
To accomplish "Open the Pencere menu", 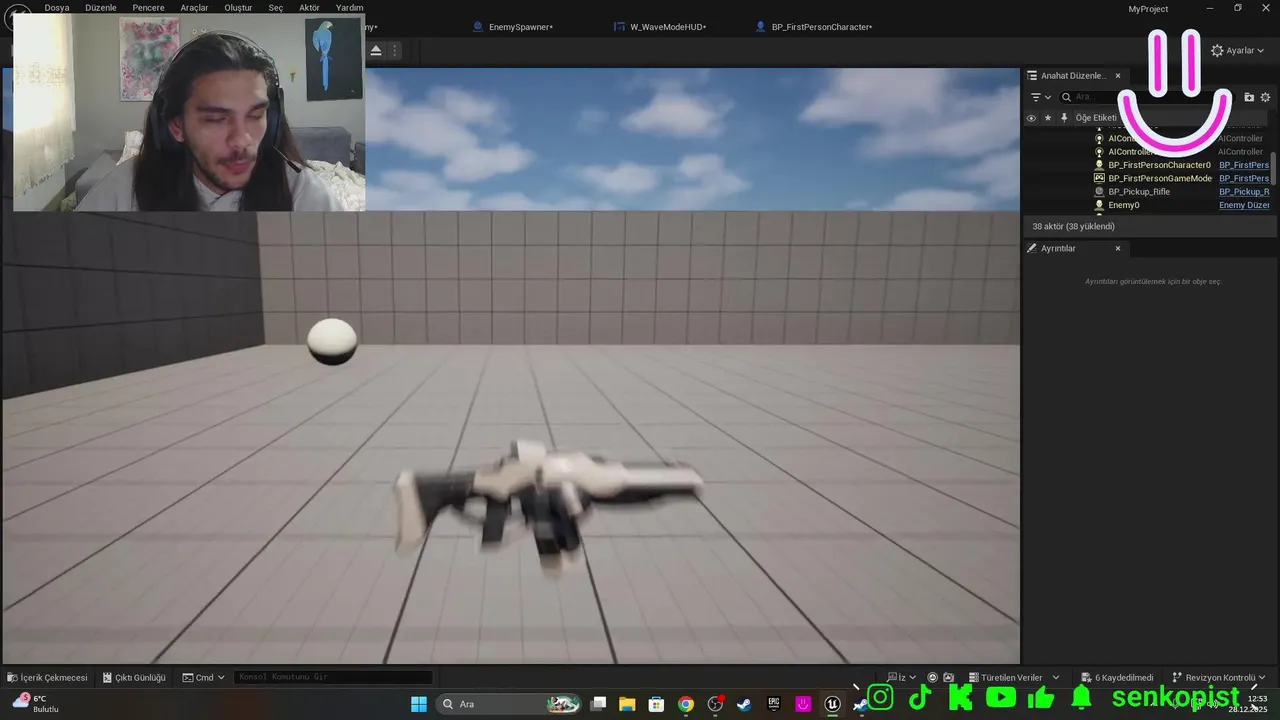I will coord(148,7).
